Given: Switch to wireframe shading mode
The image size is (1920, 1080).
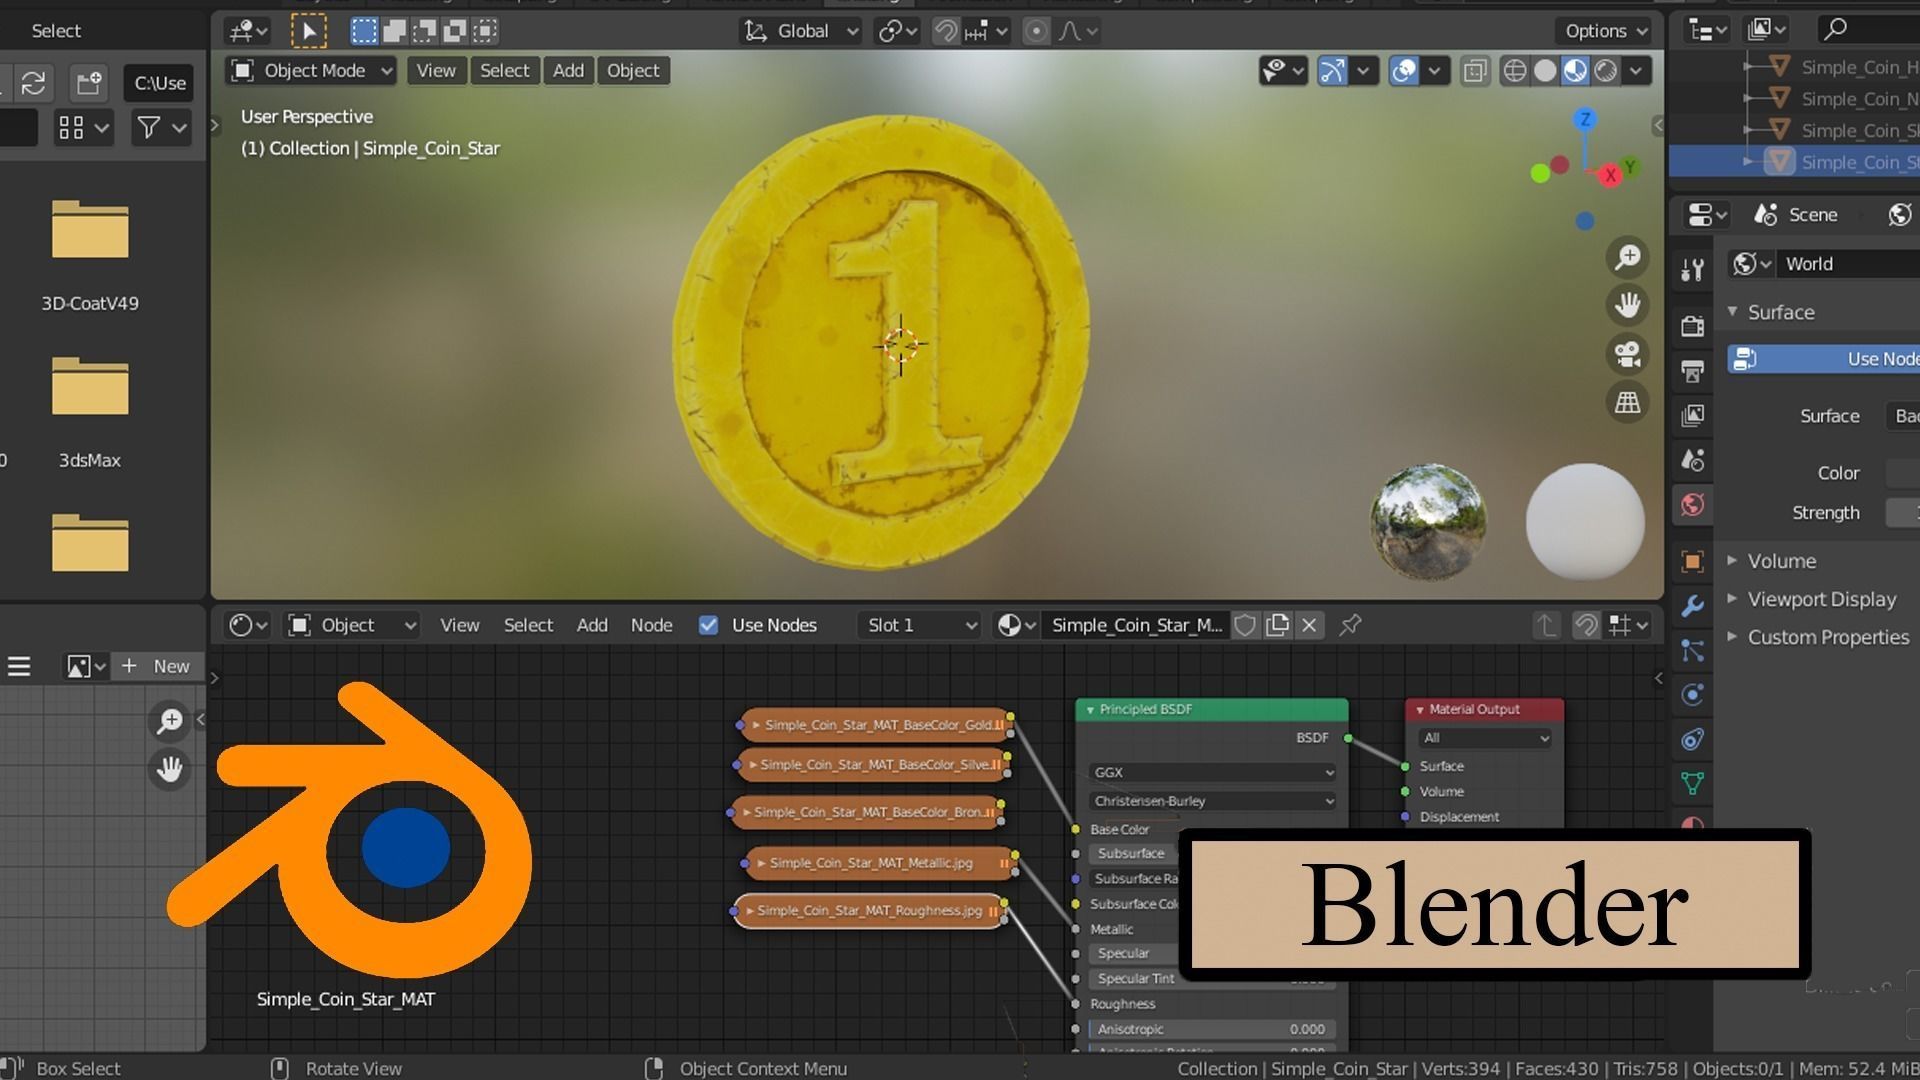Looking at the screenshot, I should click(x=1515, y=71).
